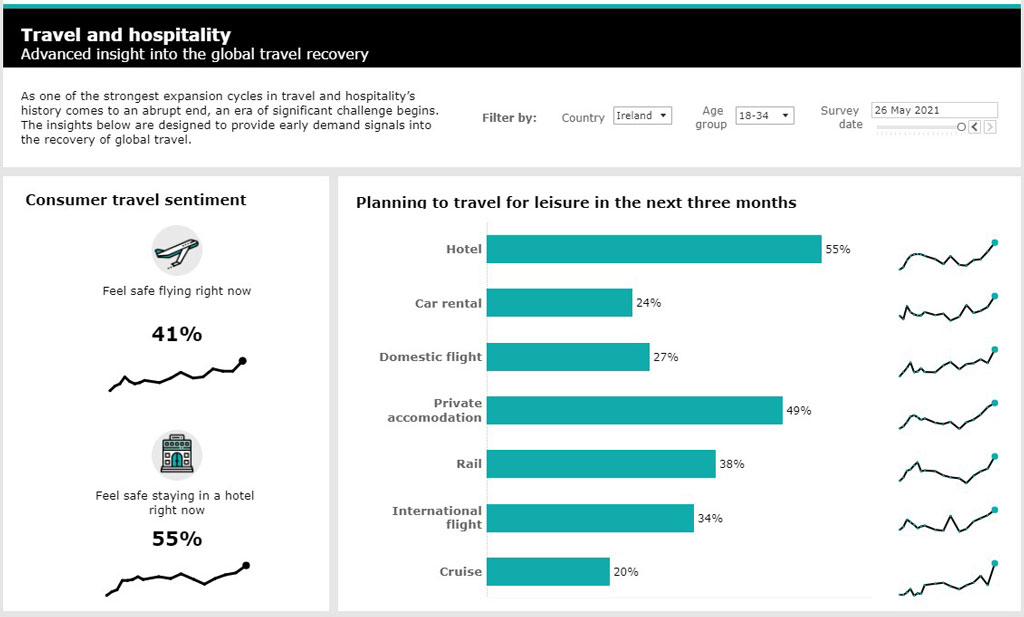The height and width of the screenshot is (617, 1024).
Task: Click the Cruise trend sparkline
Action: point(947,582)
